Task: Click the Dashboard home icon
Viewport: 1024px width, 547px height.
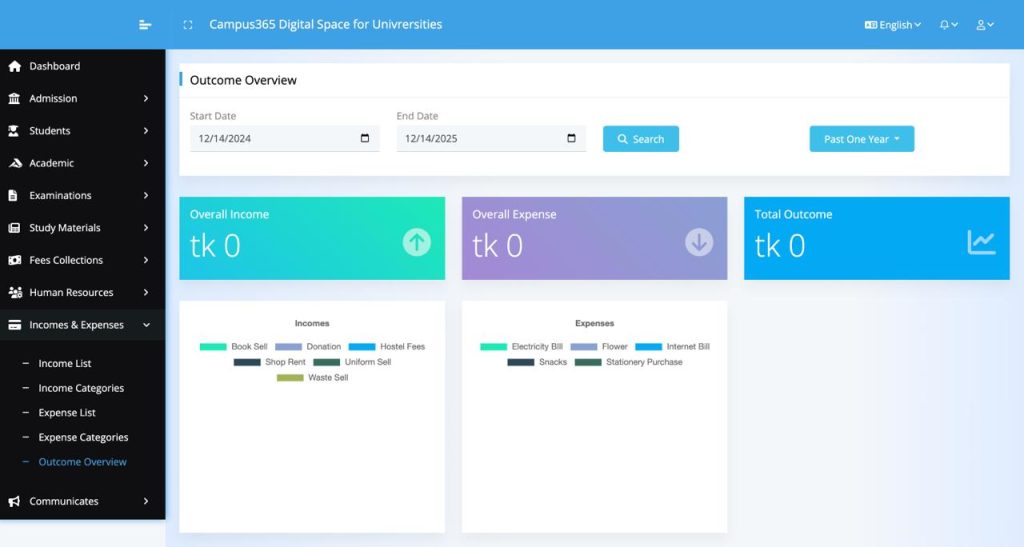Action: 15,66
